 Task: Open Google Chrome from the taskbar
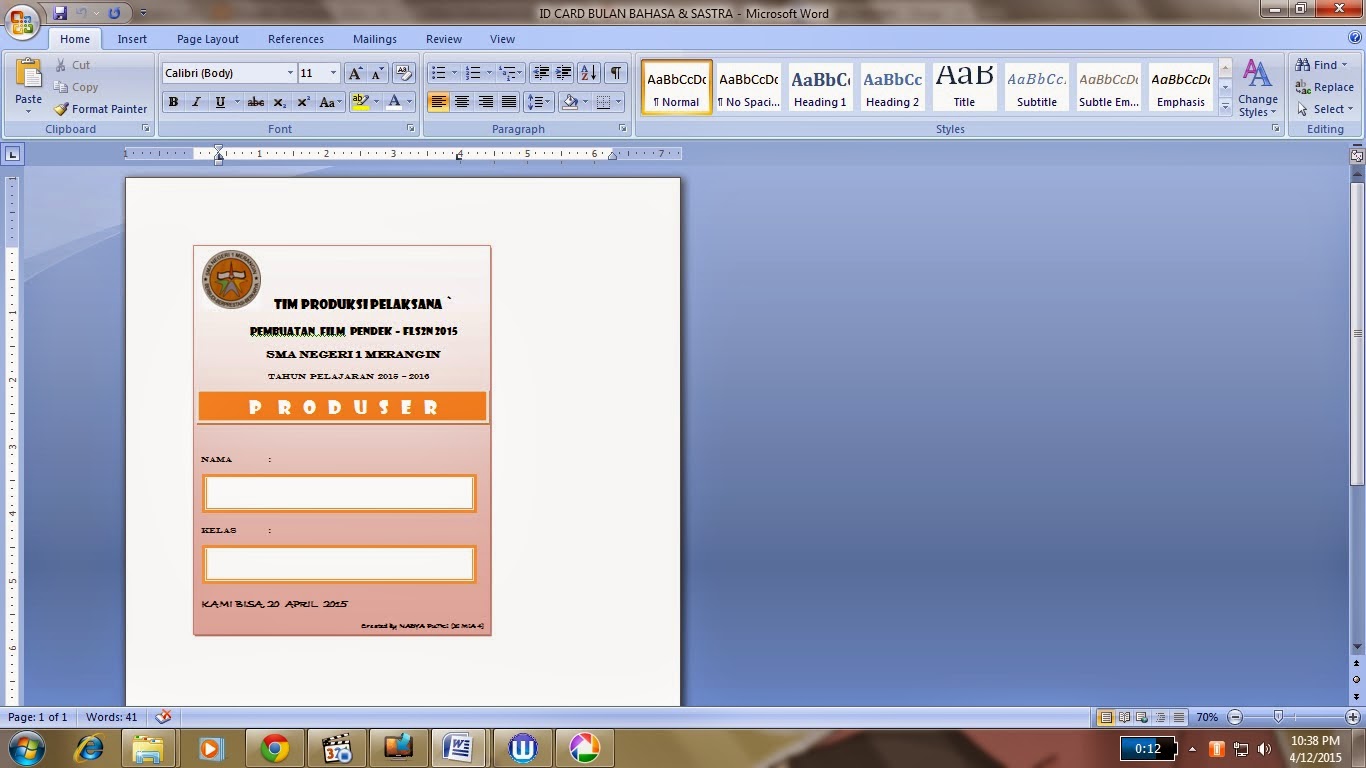[x=274, y=748]
